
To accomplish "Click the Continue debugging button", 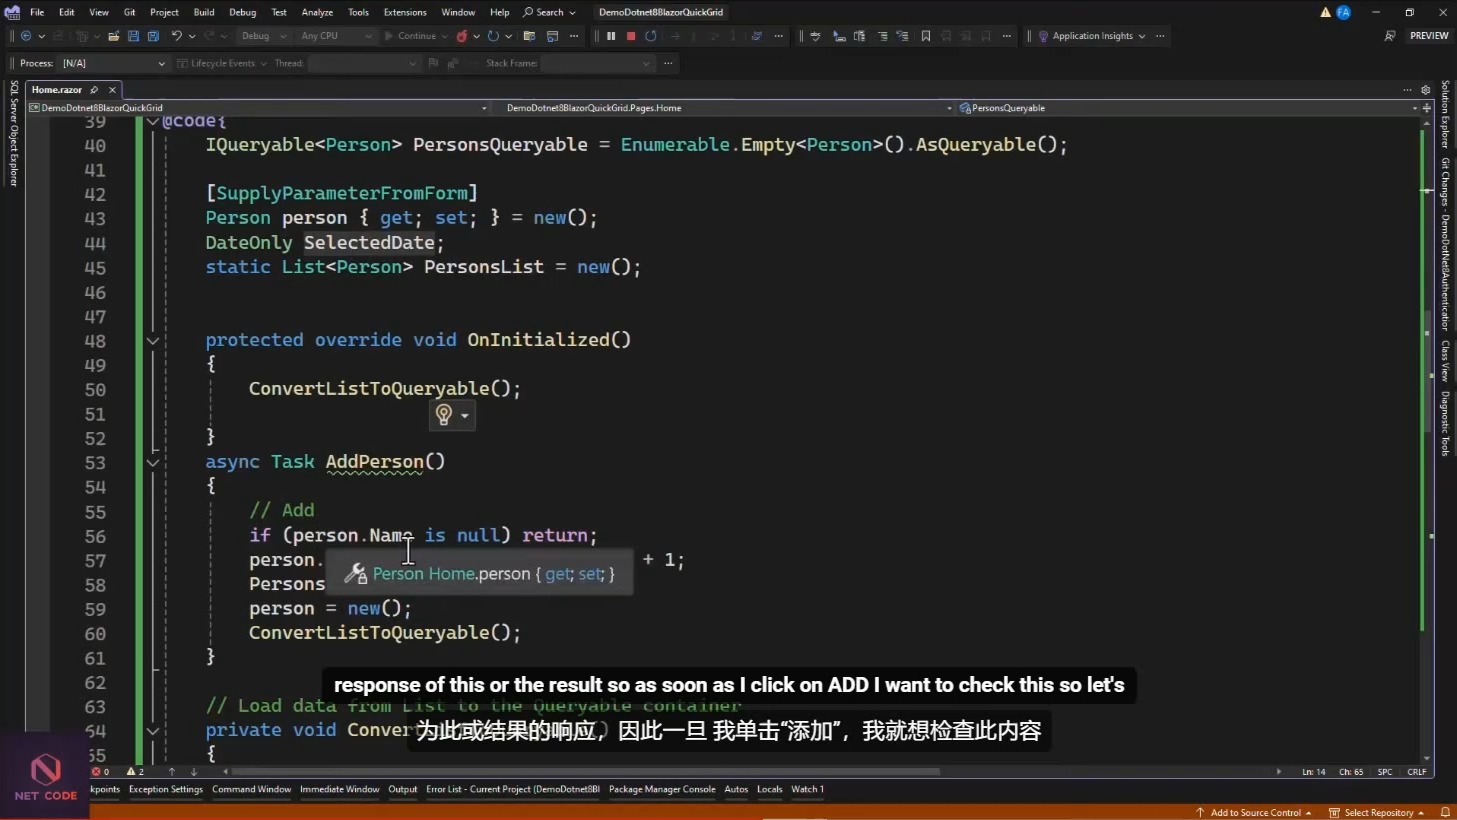I will tap(411, 36).
